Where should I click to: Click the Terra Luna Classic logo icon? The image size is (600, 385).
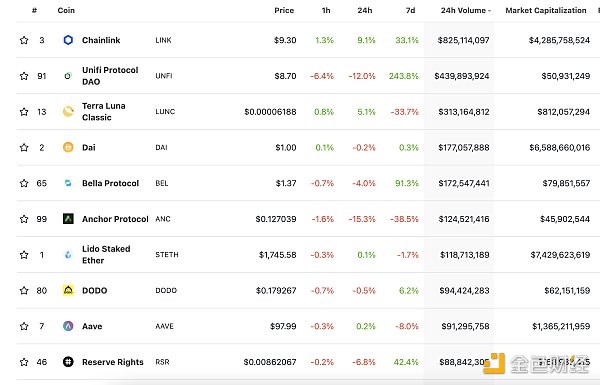(x=68, y=111)
